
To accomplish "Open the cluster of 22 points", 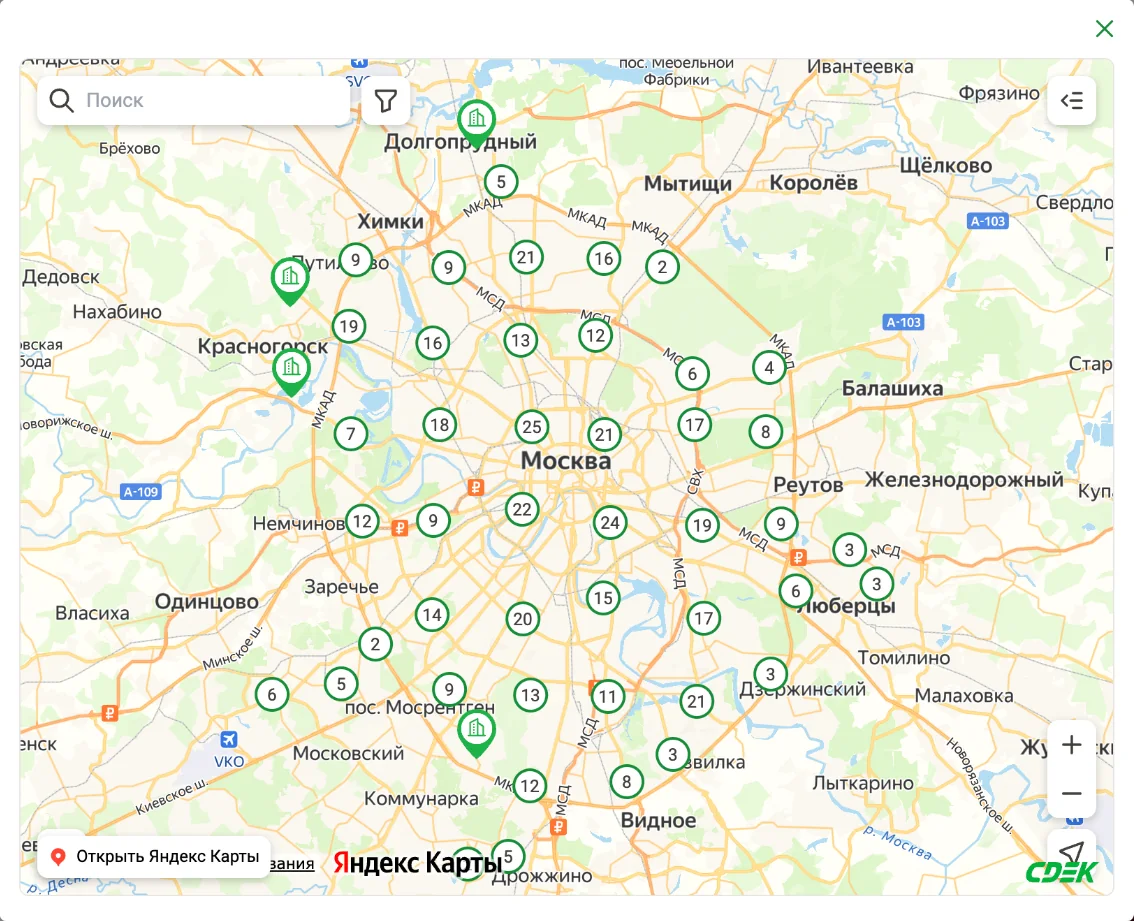I will pos(522,509).
